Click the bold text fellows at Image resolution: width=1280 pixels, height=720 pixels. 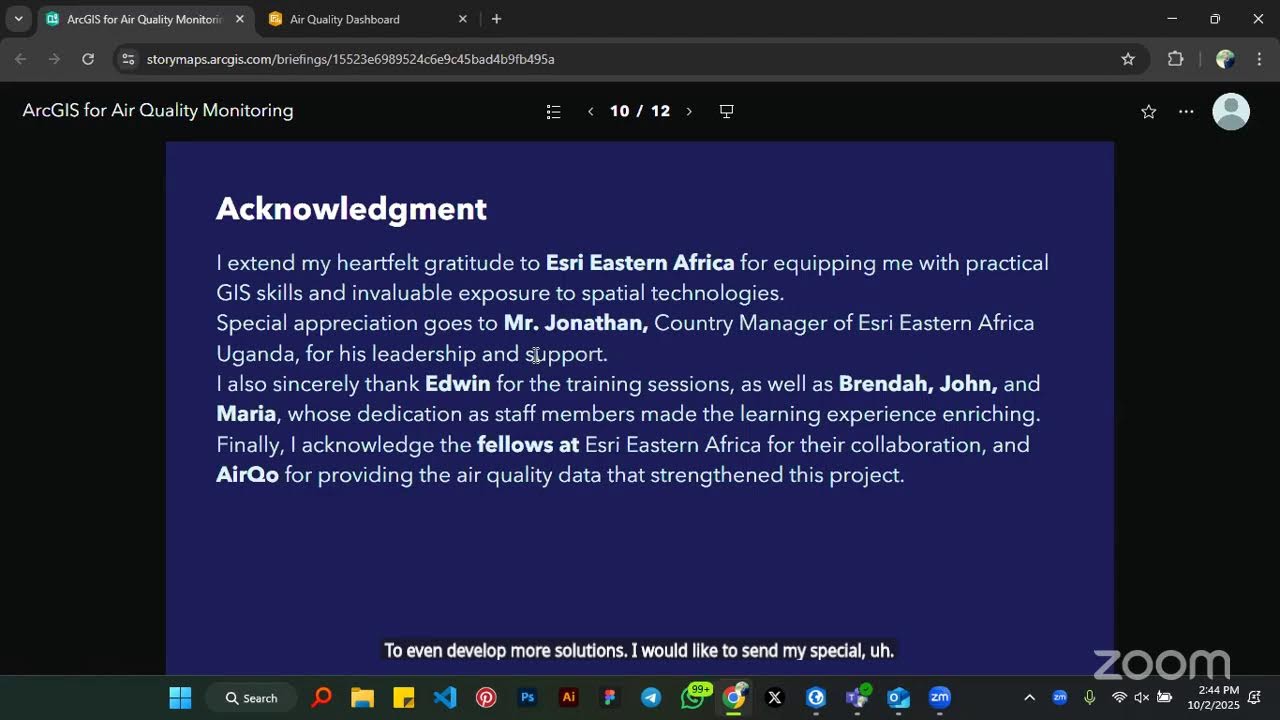coord(528,444)
